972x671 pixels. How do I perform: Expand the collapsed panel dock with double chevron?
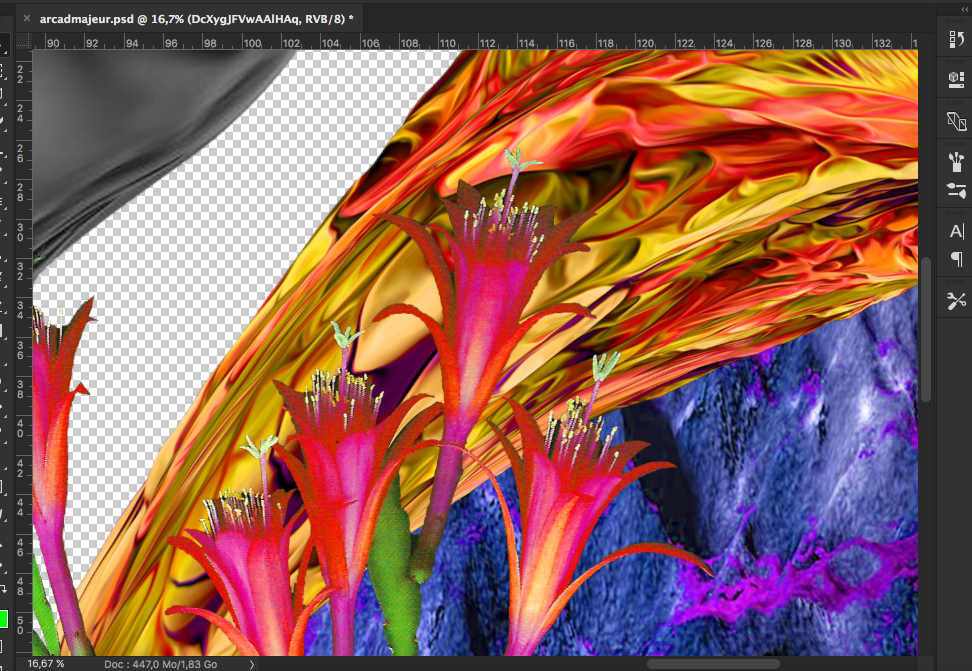tap(963, 8)
